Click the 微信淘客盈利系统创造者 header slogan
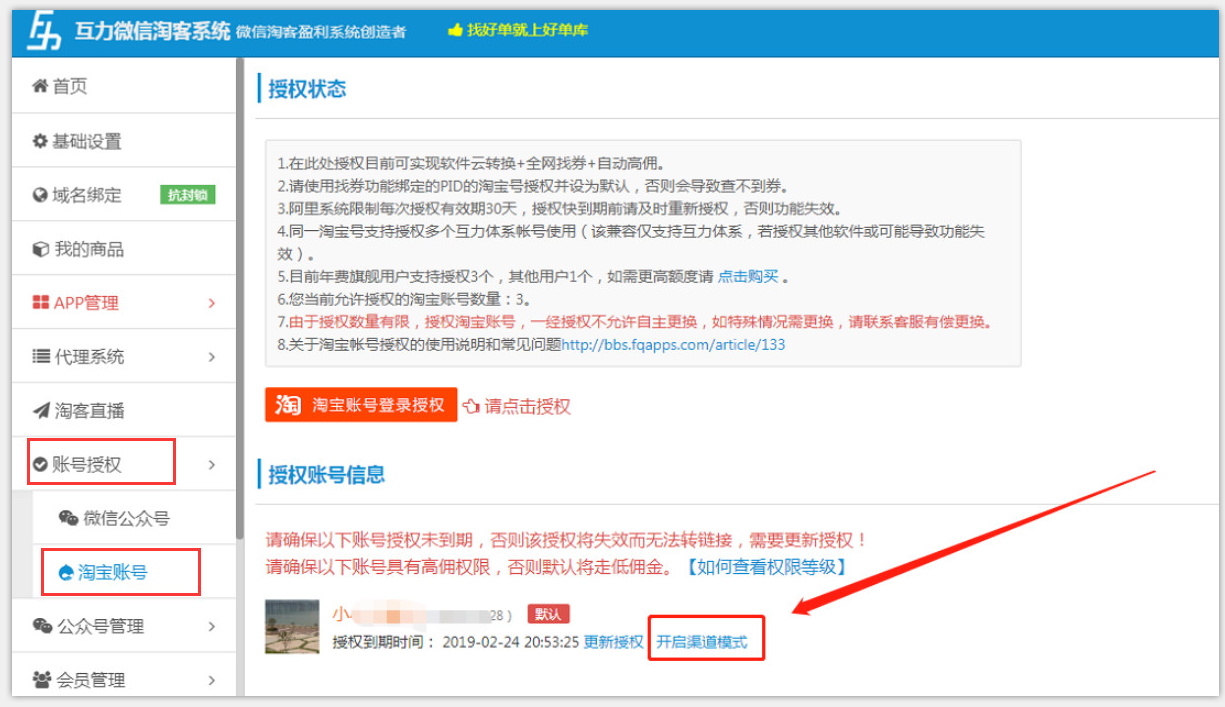Viewport: 1225px width, 707px height. (322, 32)
